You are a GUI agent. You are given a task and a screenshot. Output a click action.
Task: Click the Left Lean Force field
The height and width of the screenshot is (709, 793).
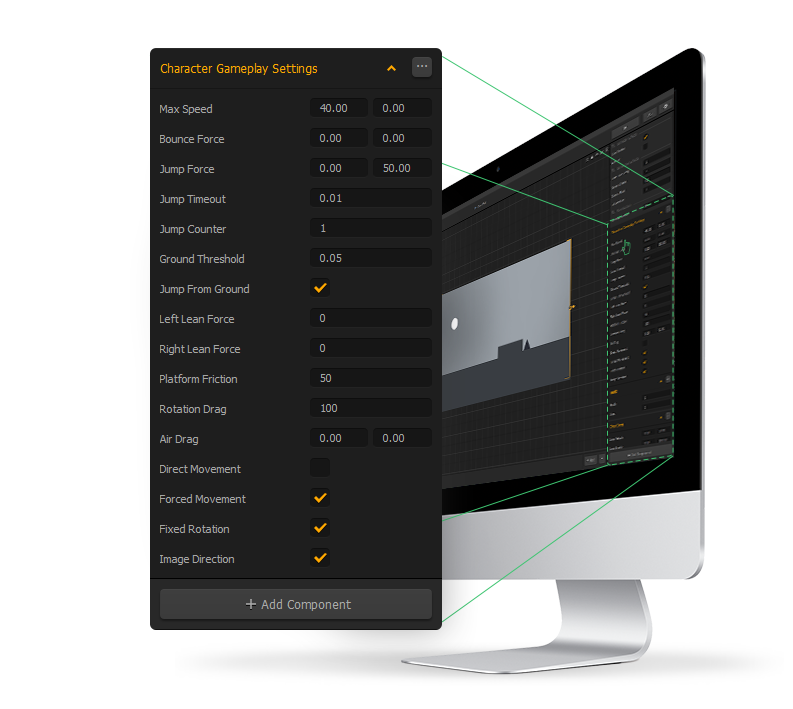pyautogui.click(x=371, y=318)
